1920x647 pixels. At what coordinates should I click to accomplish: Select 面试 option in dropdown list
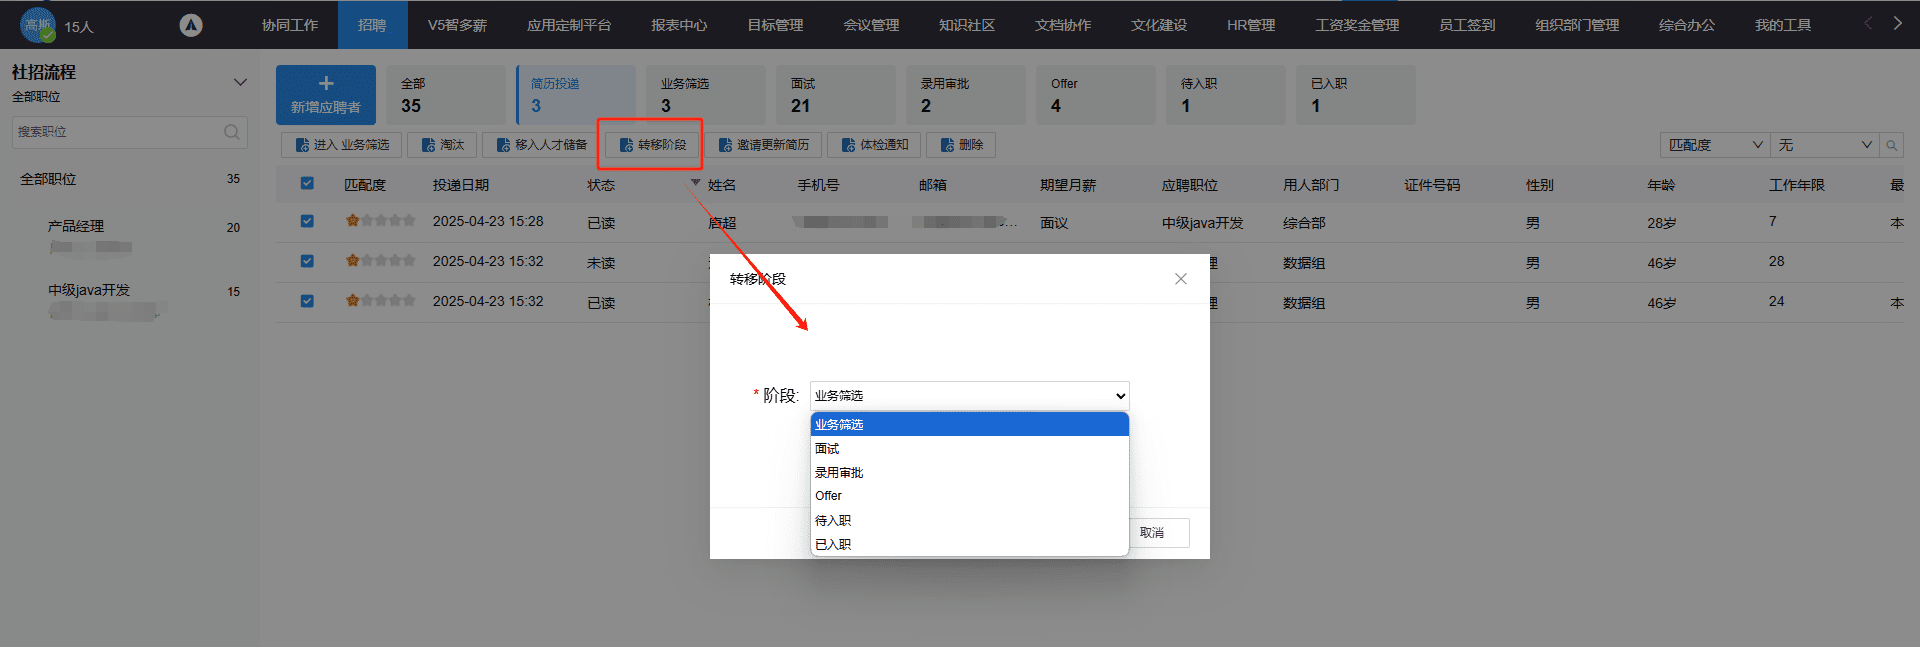tap(969, 449)
